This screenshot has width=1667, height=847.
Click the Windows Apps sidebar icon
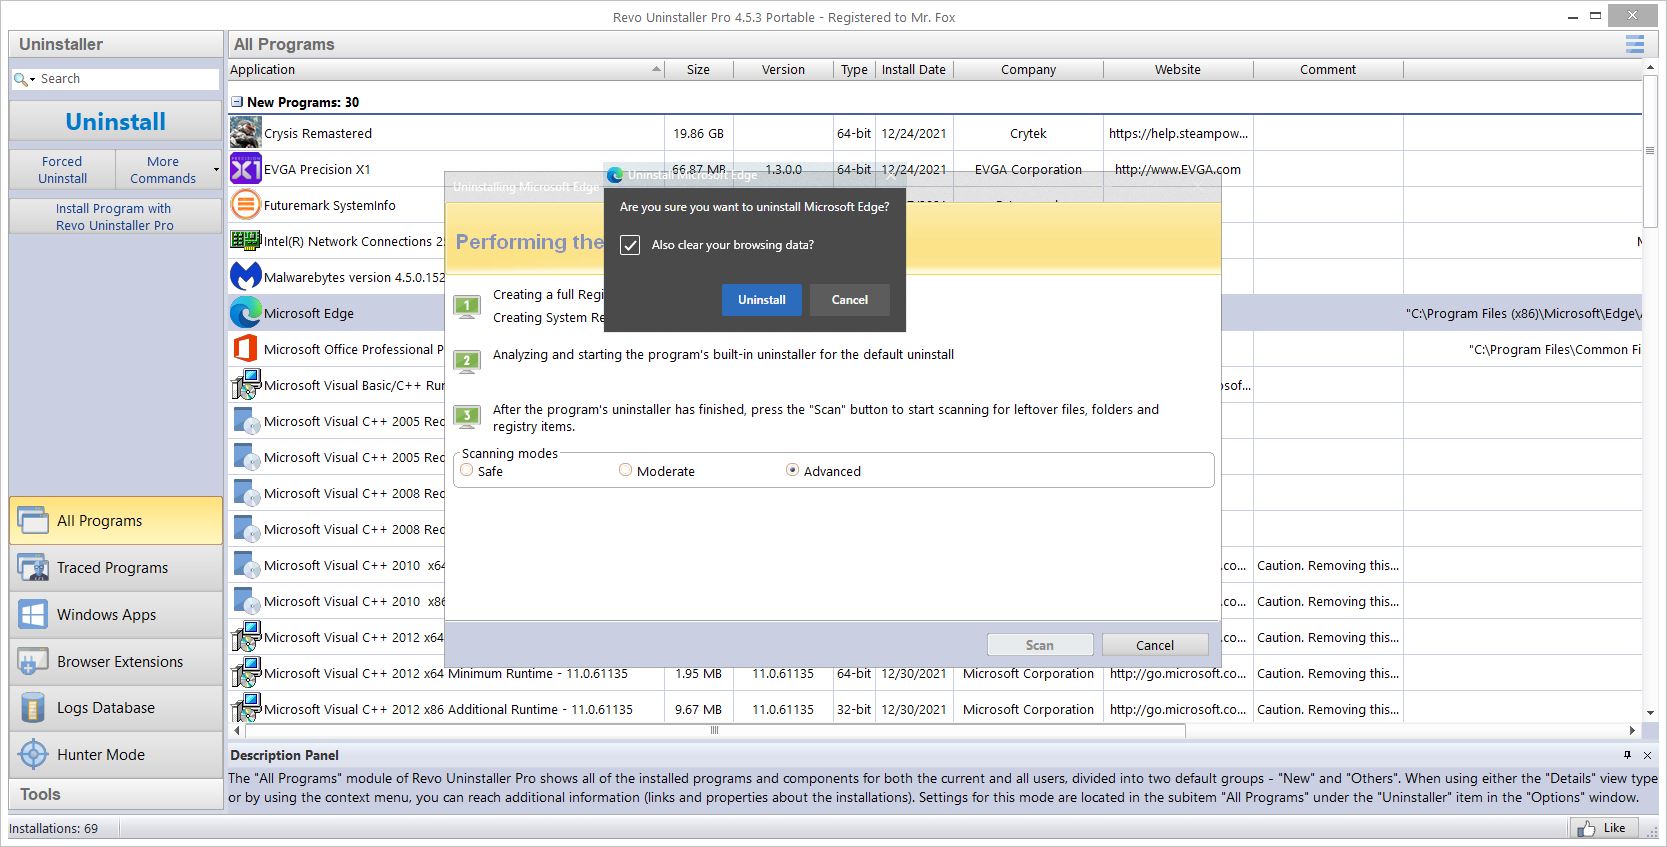tap(32, 615)
